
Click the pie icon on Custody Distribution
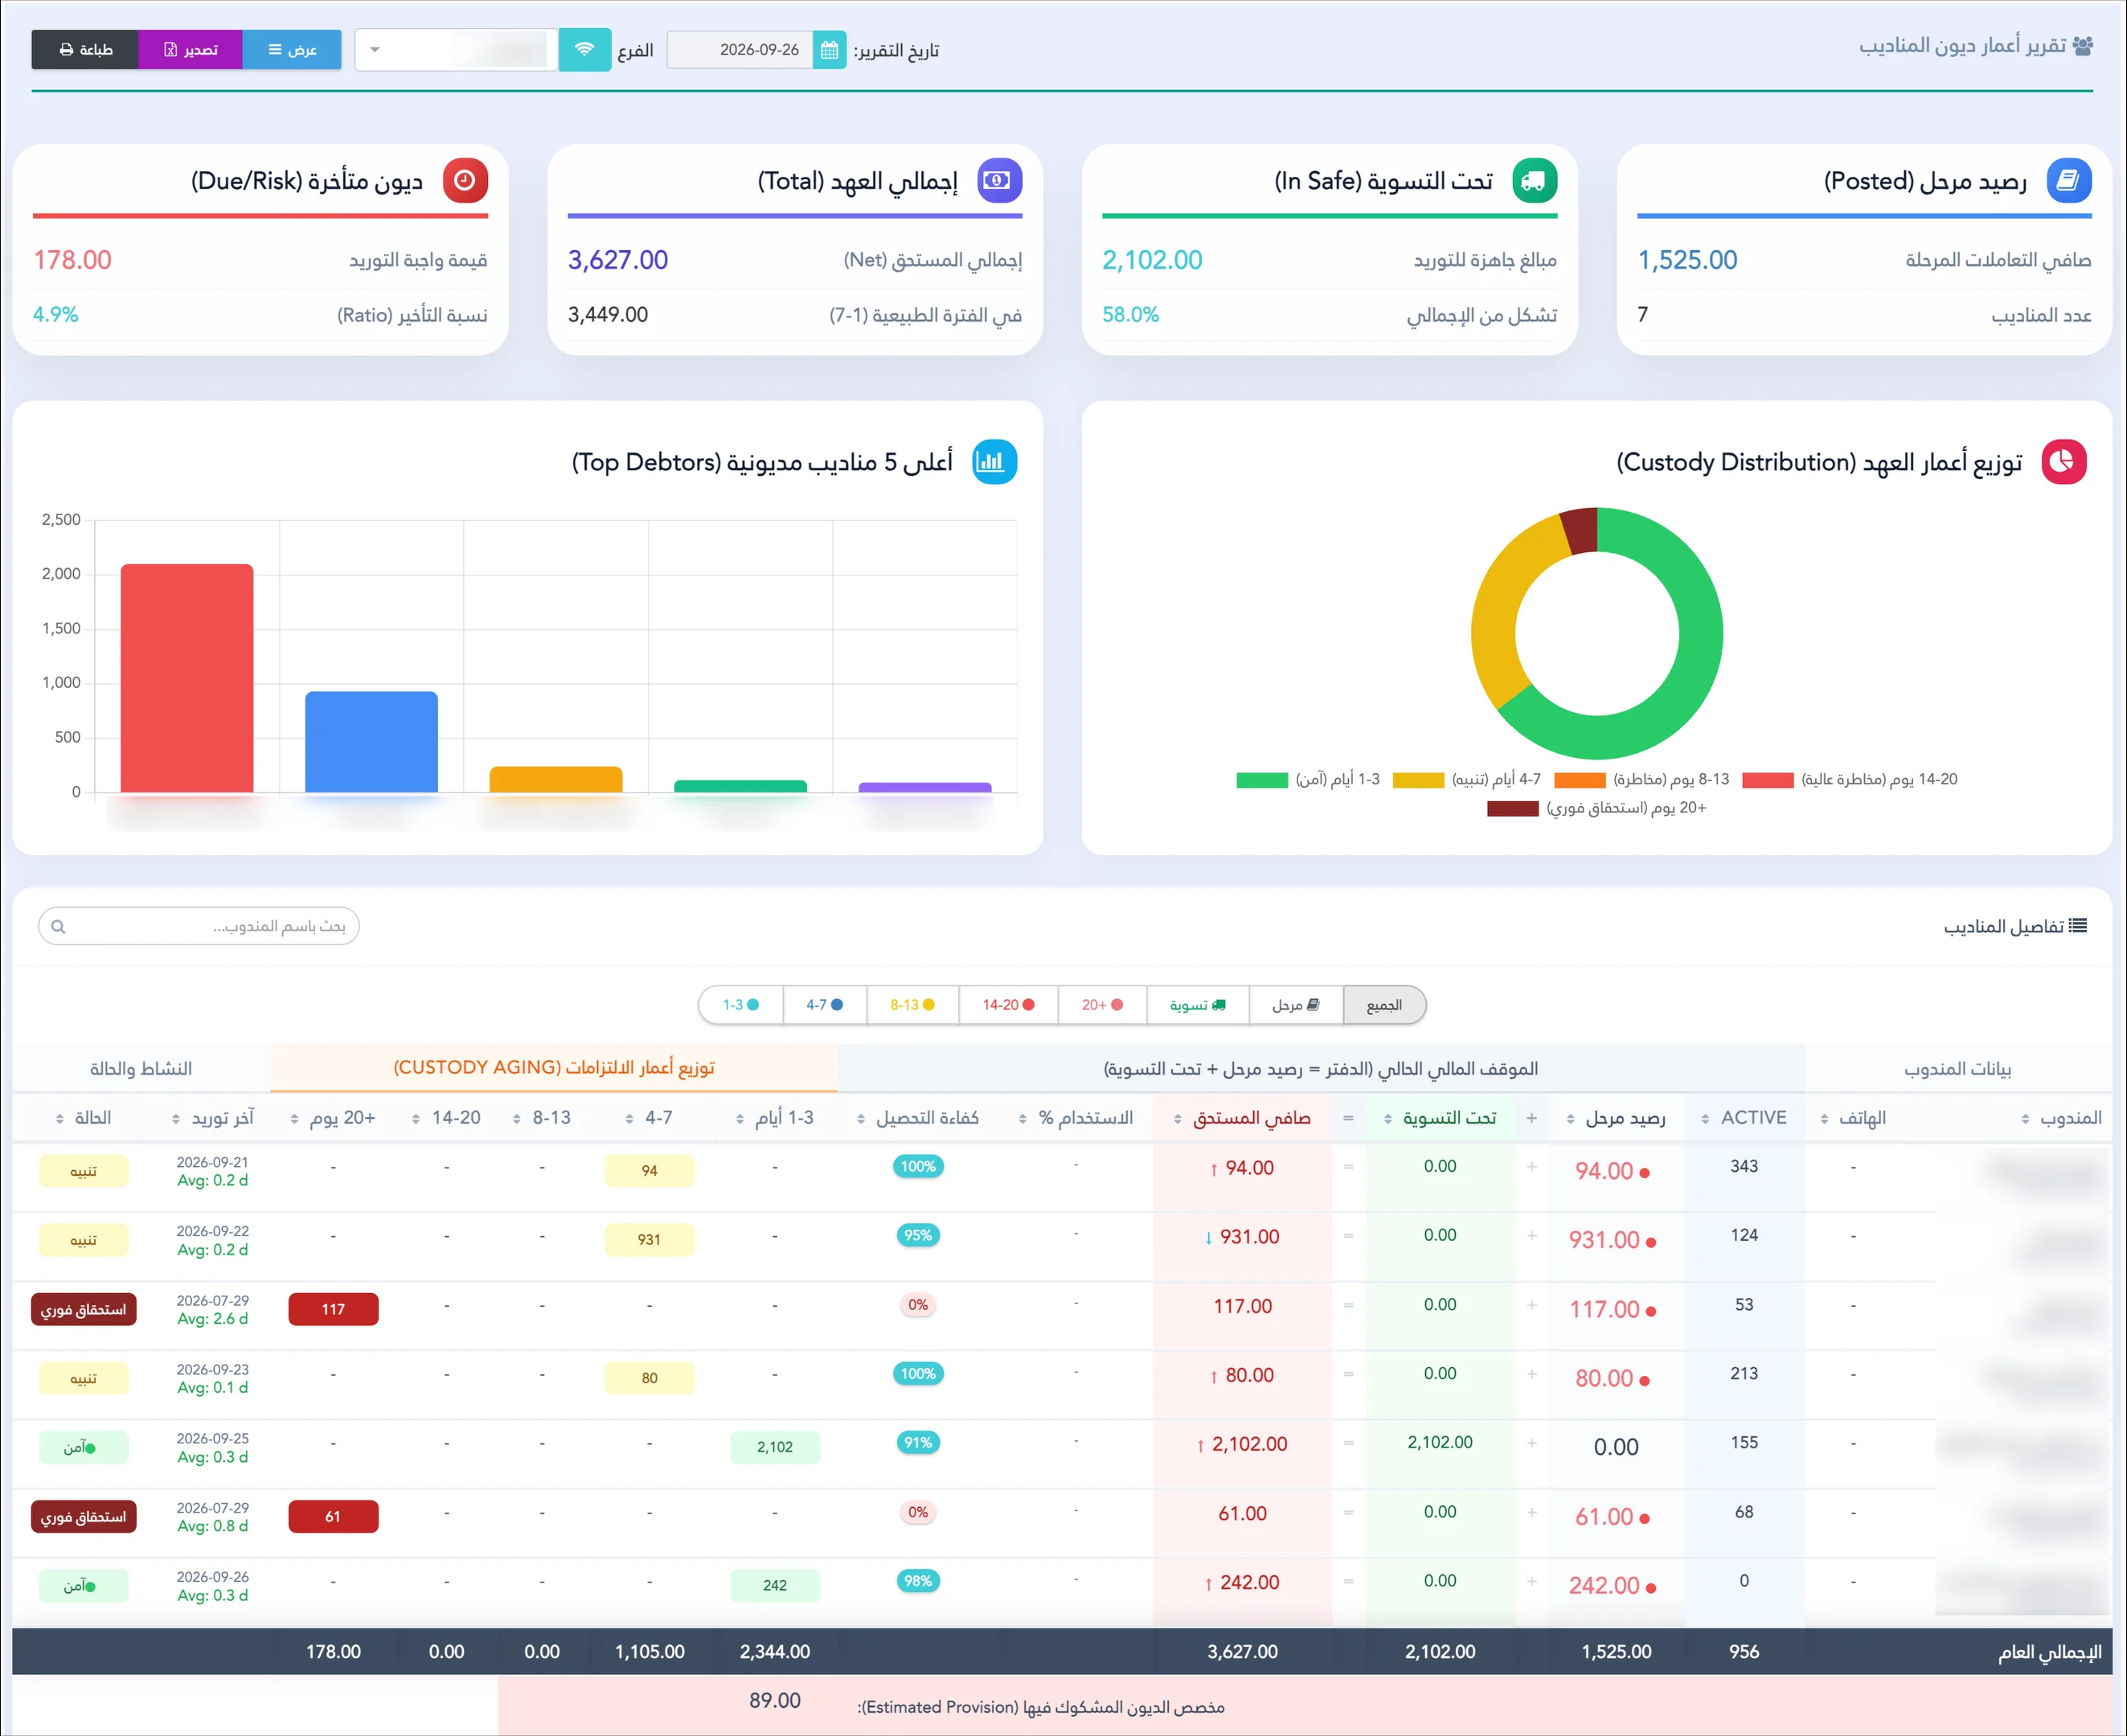click(2063, 462)
